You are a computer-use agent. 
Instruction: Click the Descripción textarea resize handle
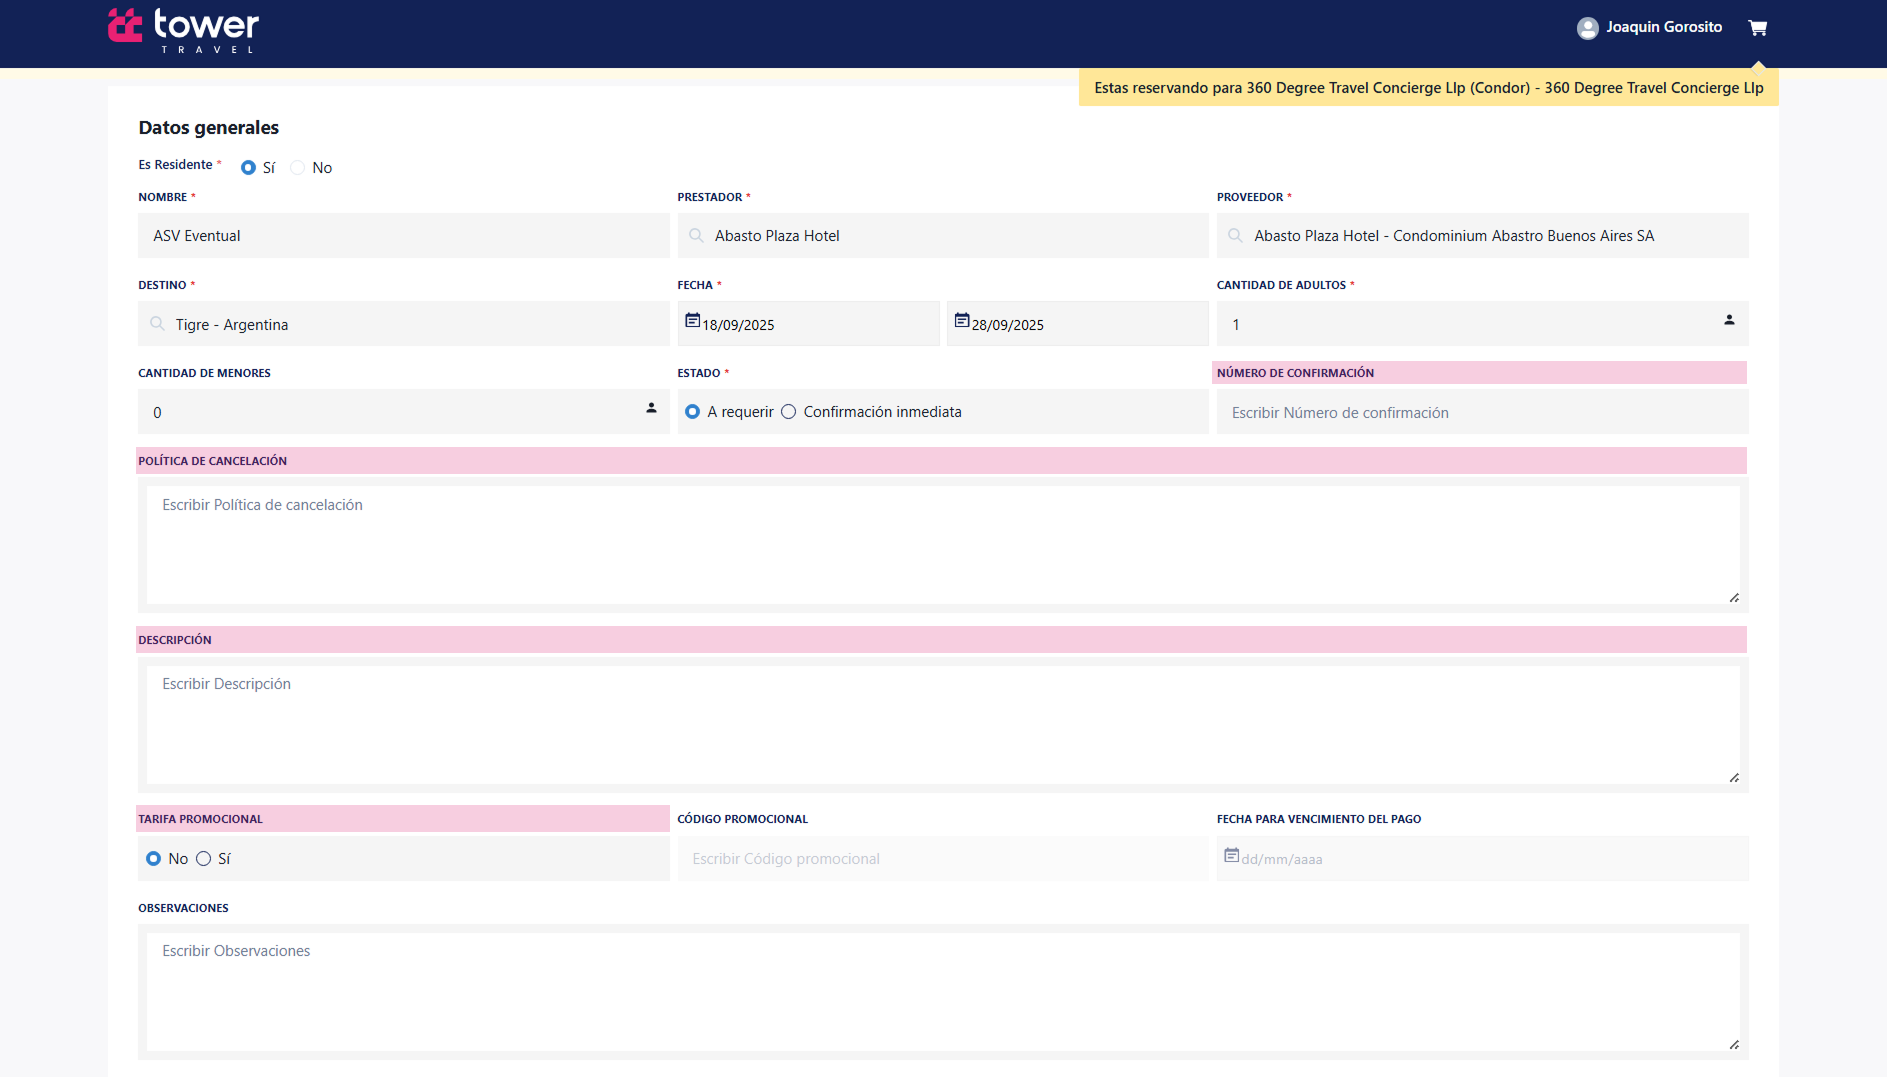click(x=1734, y=777)
